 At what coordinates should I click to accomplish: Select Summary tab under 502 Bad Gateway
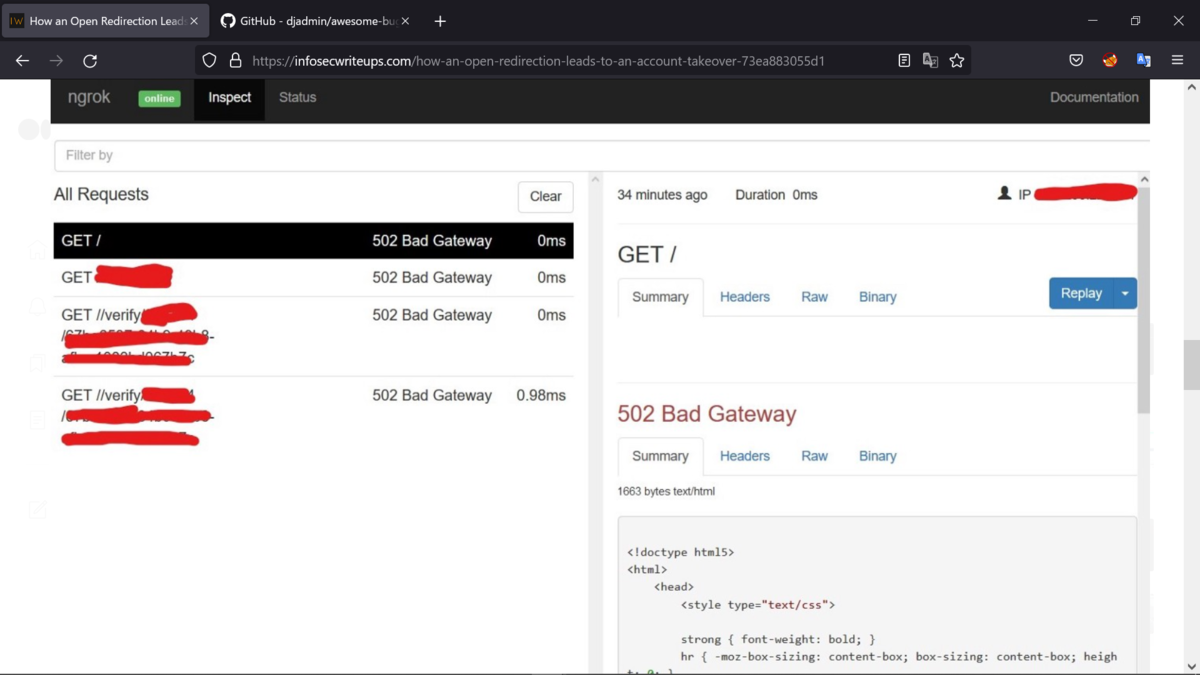[x=660, y=456]
